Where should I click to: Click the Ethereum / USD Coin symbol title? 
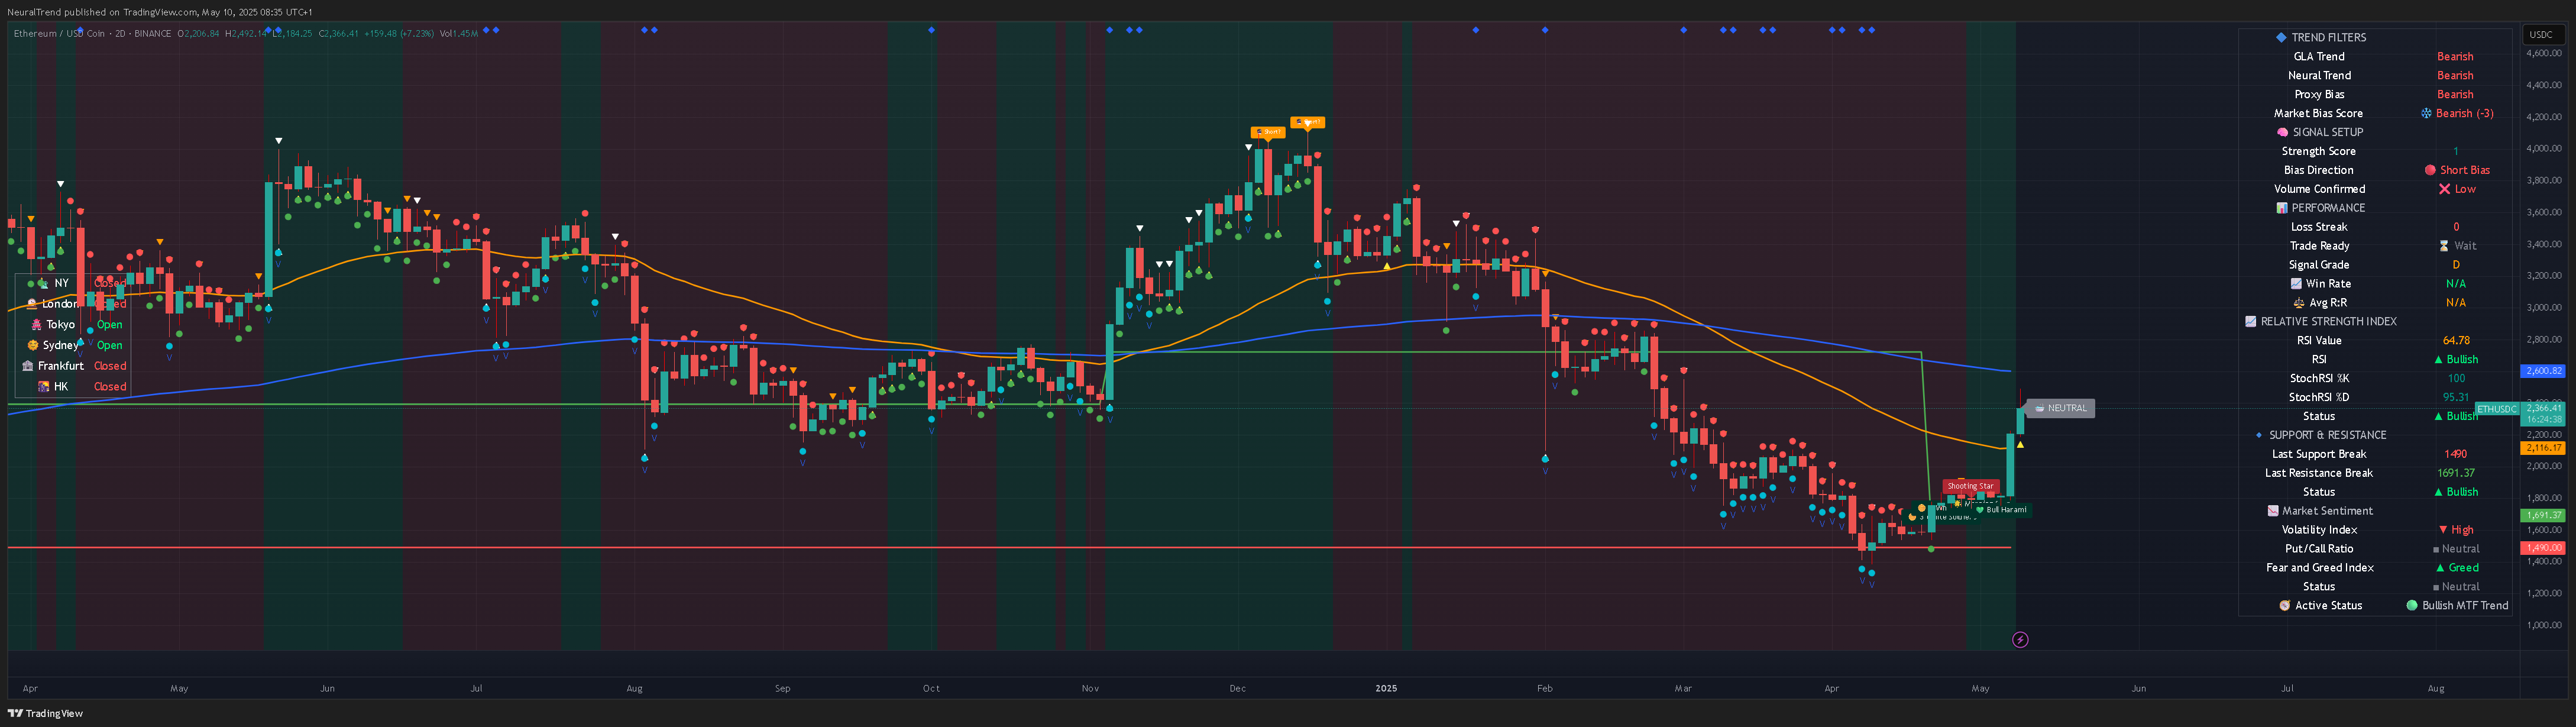(x=59, y=34)
